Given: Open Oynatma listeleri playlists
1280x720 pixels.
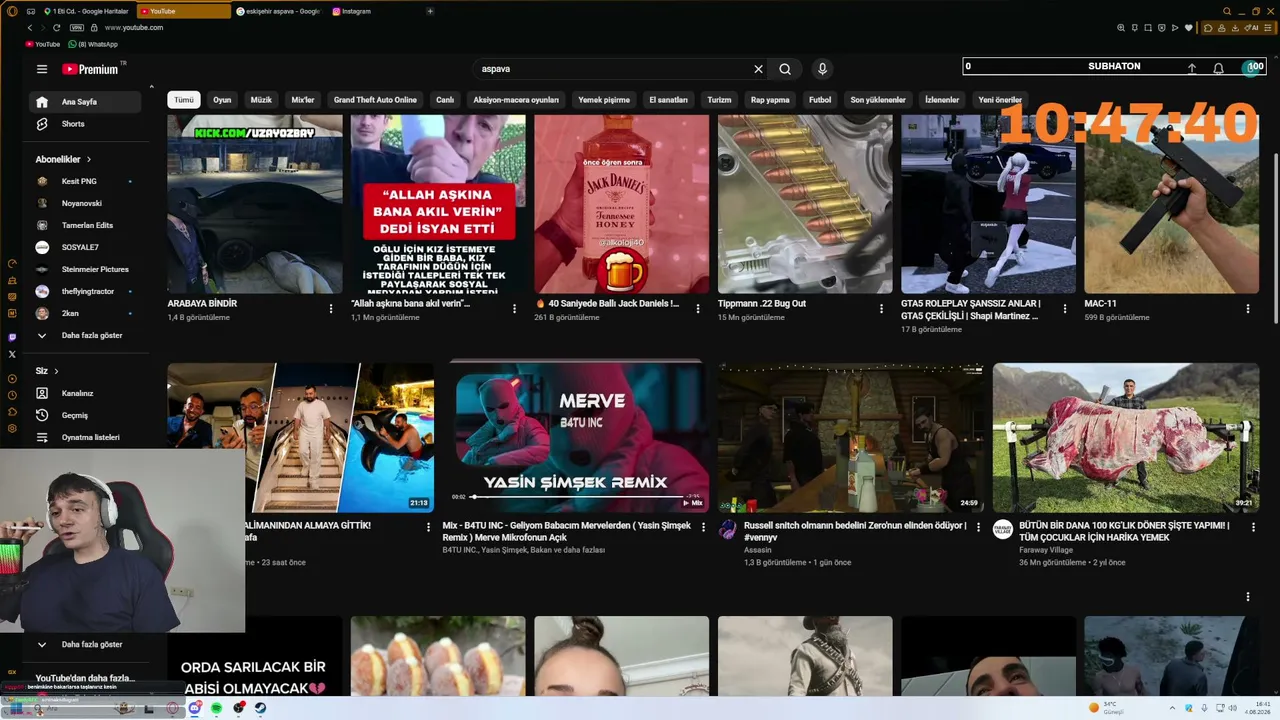Looking at the screenshot, I should point(87,437).
